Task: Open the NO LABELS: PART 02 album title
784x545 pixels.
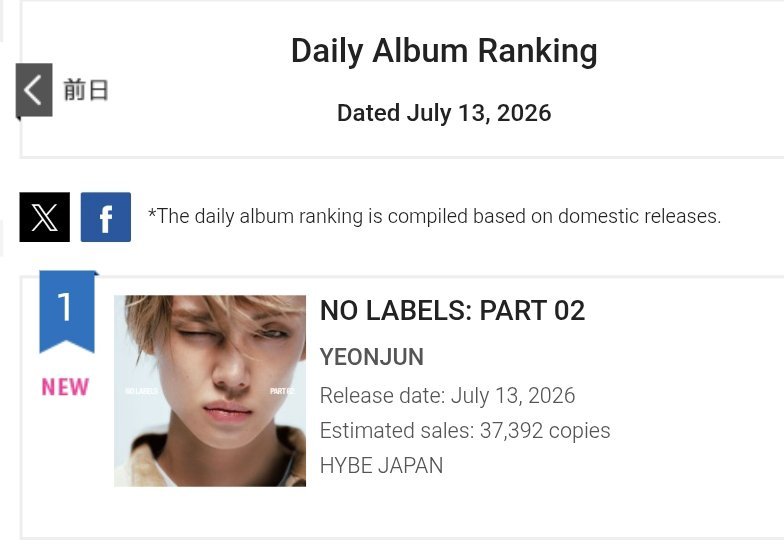Action: click(x=452, y=310)
